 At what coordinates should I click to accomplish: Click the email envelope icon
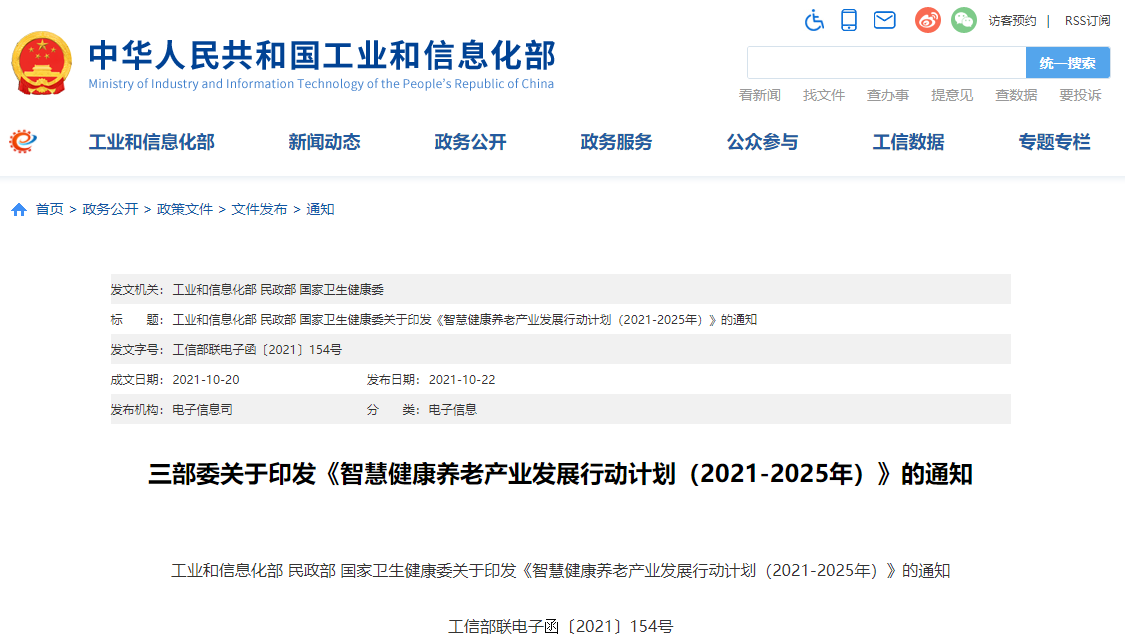pyautogui.click(x=885, y=20)
